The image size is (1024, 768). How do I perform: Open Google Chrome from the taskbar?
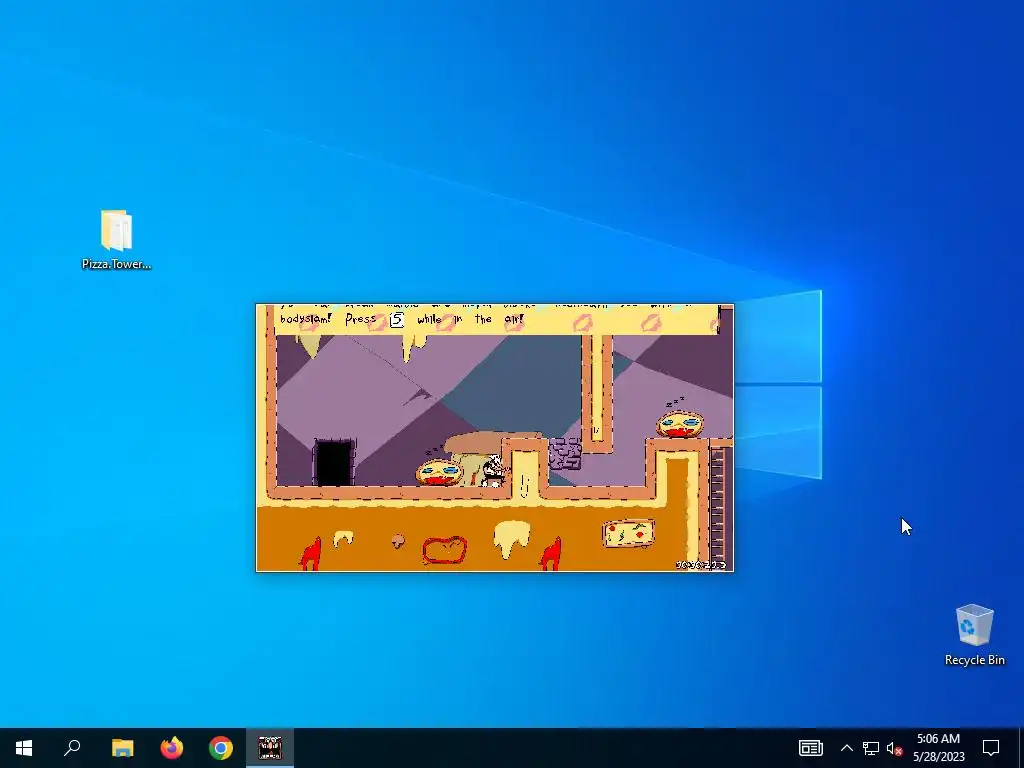221,748
